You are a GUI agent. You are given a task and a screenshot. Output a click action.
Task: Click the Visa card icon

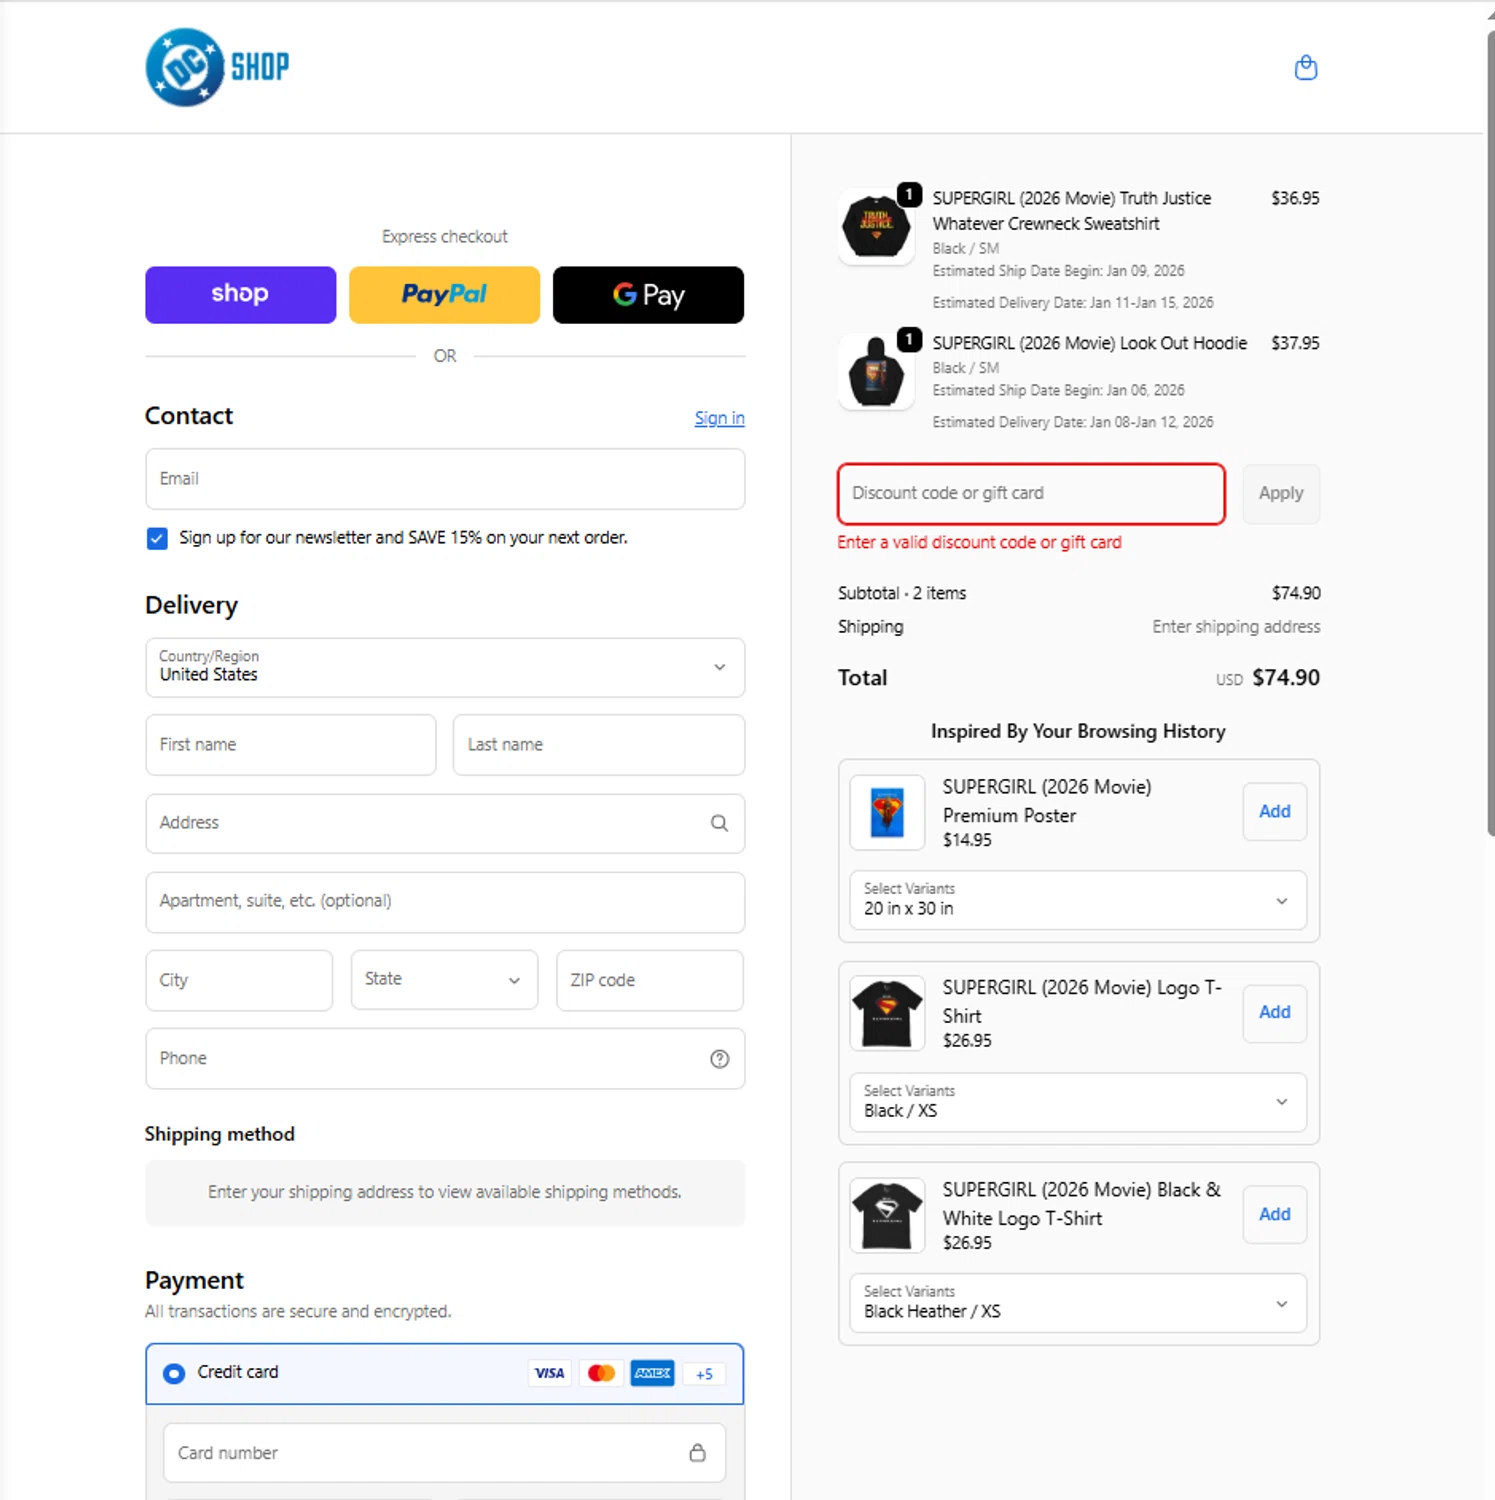549,1373
